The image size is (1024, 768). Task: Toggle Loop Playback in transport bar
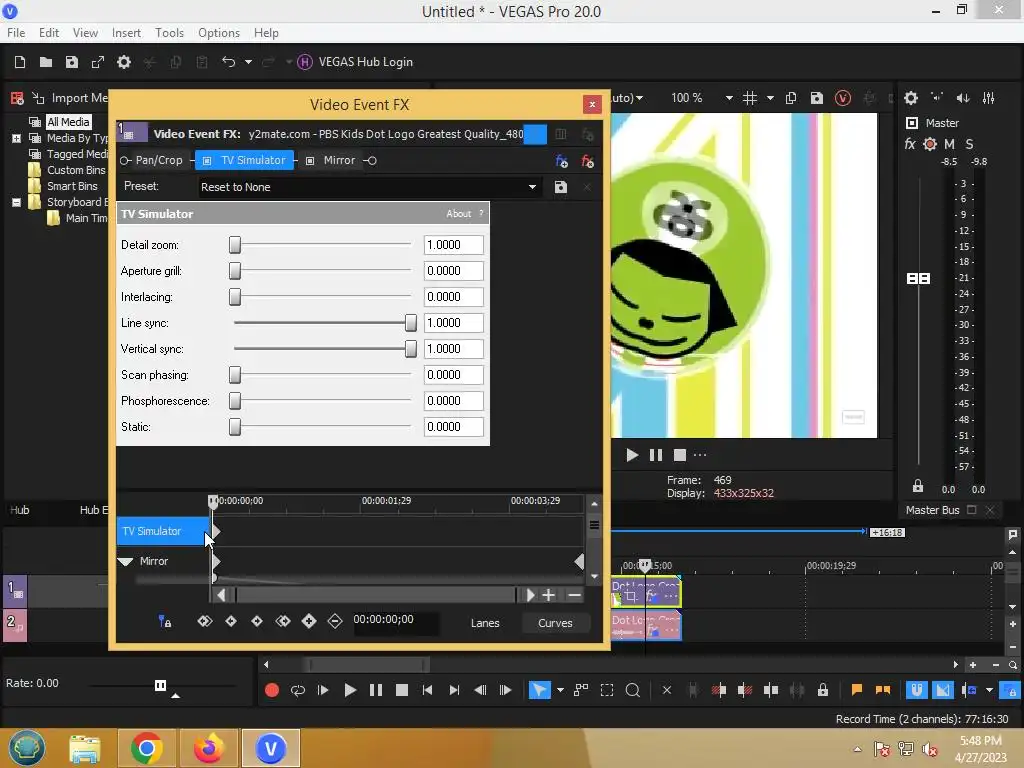pos(297,690)
